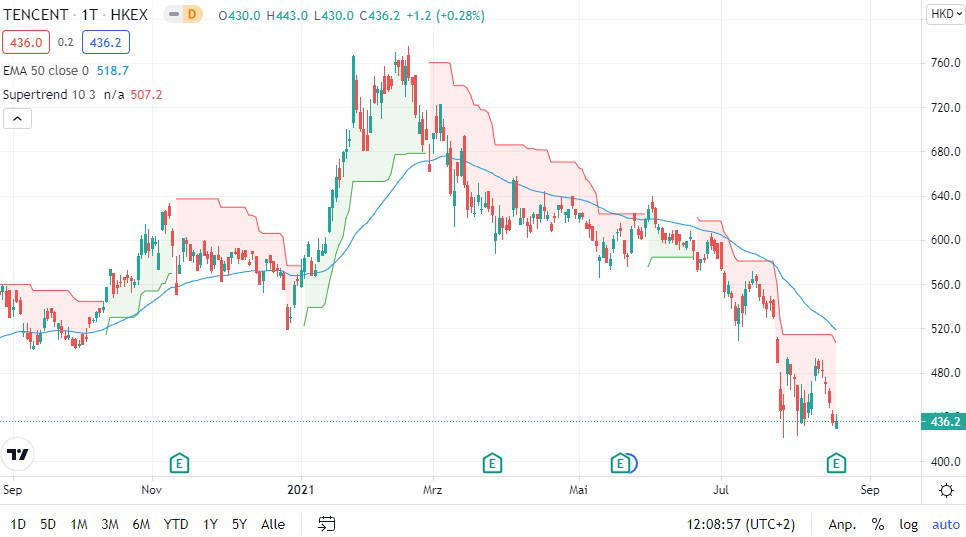Toggle percent scale mode
This screenshot has height=537, width=966.
click(x=878, y=525)
